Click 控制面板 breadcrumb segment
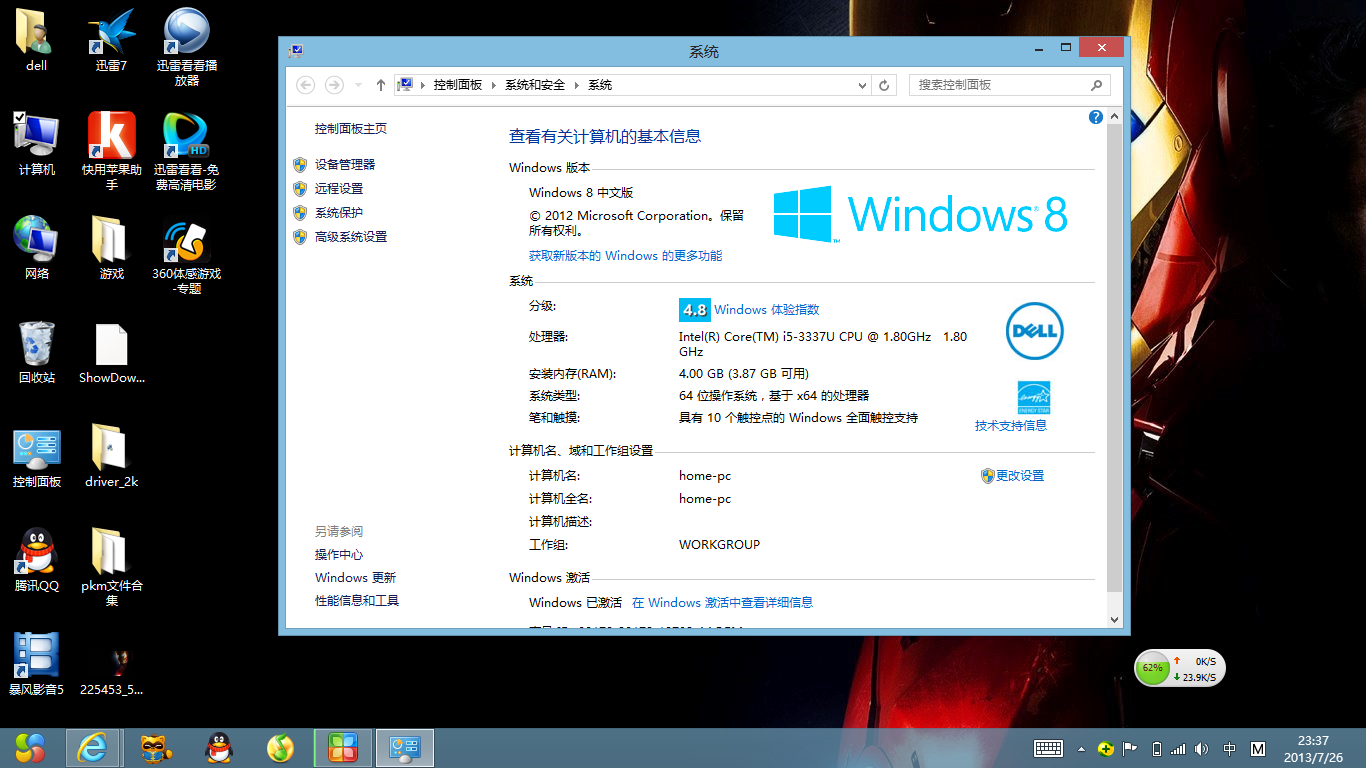 pyautogui.click(x=457, y=85)
